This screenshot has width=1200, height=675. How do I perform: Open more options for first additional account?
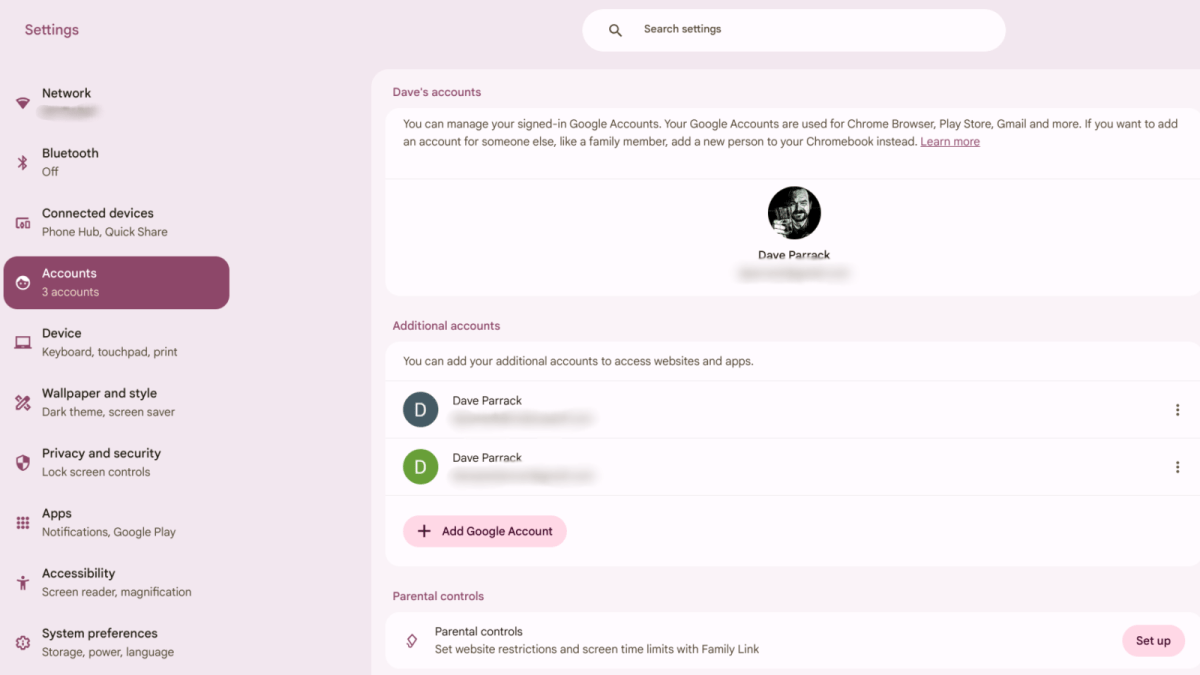[1177, 410]
